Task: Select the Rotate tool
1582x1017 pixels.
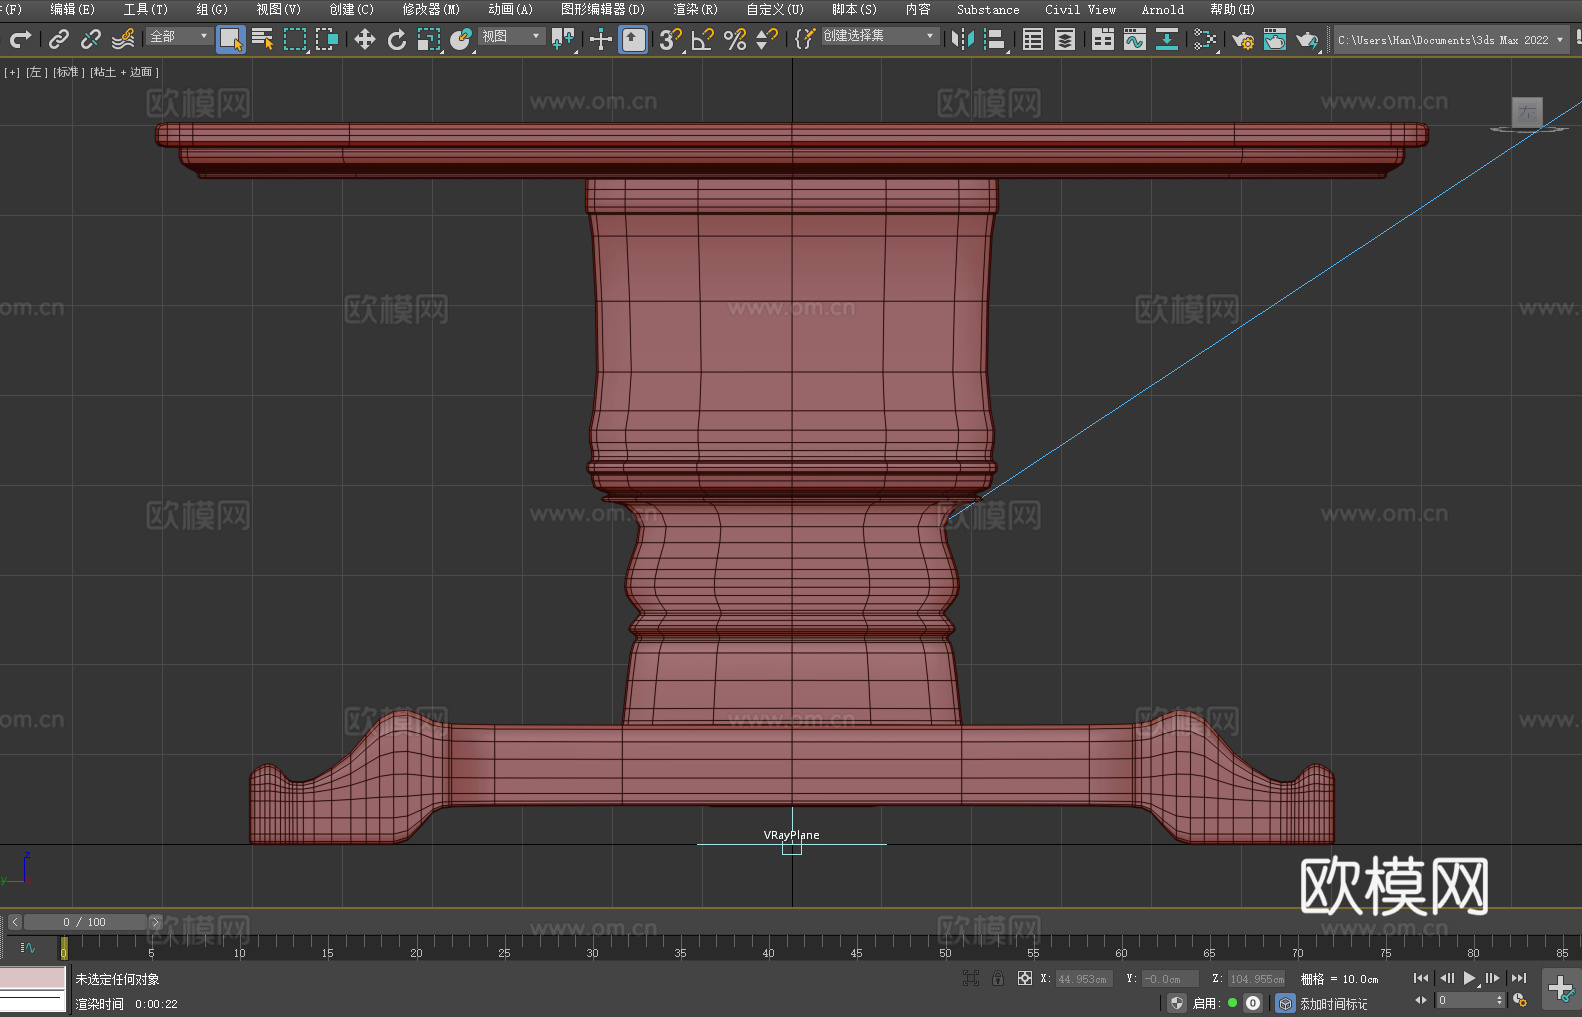Action: pyautogui.click(x=397, y=39)
